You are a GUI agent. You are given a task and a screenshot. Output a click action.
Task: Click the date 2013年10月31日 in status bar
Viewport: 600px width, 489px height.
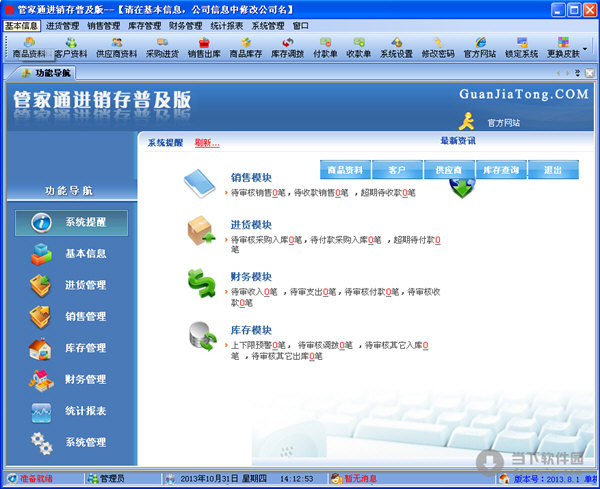210,479
